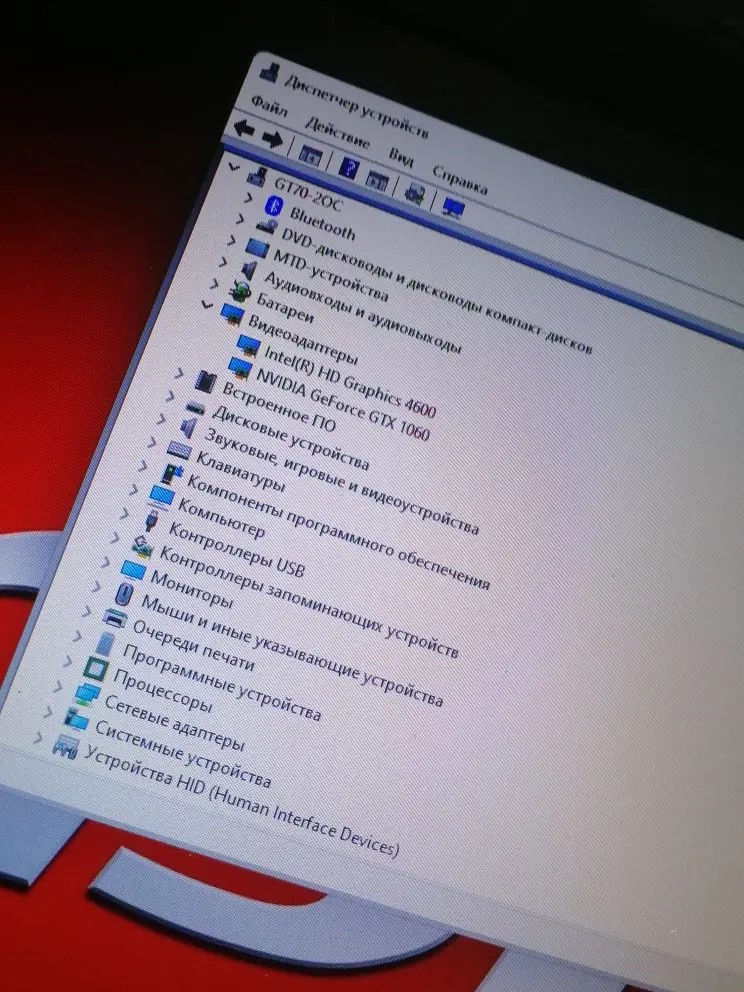This screenshot has height=992, width=744.
Task: Click the adapter icon beside Intel(R) HD Graphics 4600
Action: click(247, 345)
